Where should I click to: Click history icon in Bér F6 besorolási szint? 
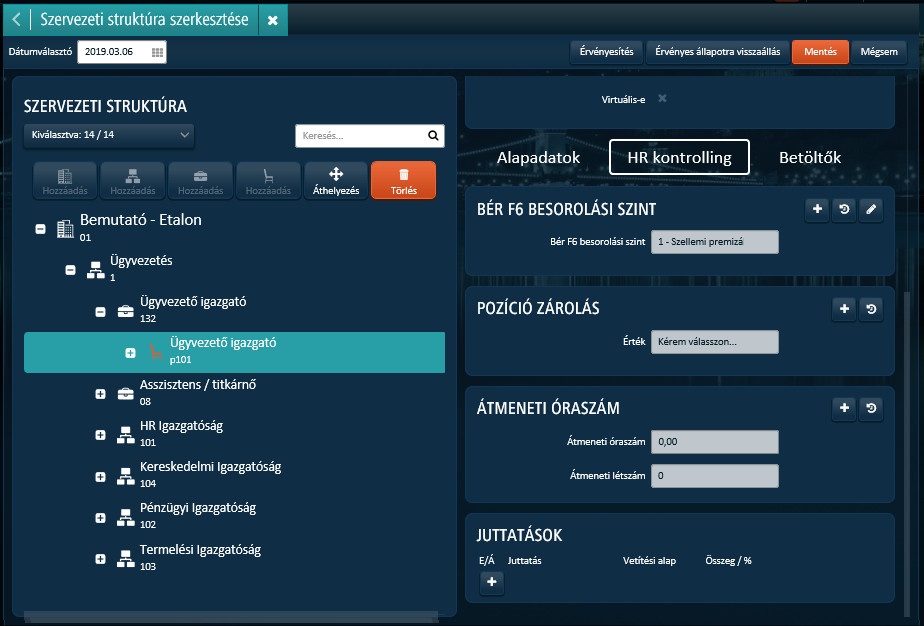844,209
